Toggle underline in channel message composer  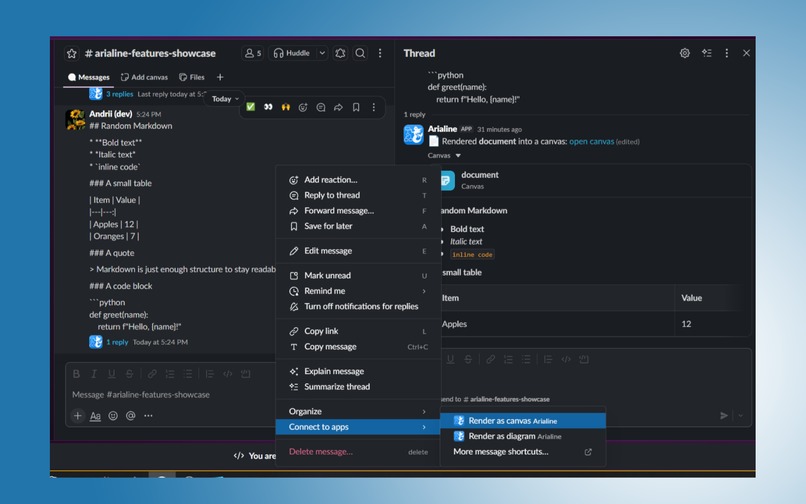coord(112,374)
